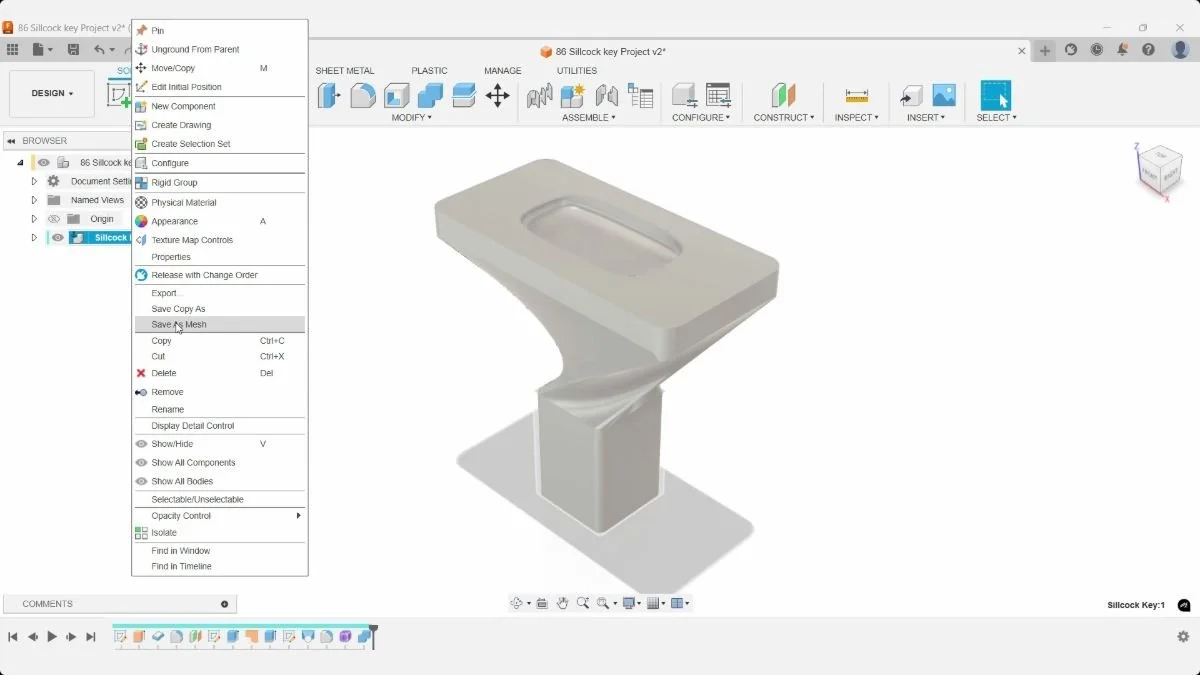Toggle Show All Bodies option
Screen dimensions: 1200x675
pos(220,481)
